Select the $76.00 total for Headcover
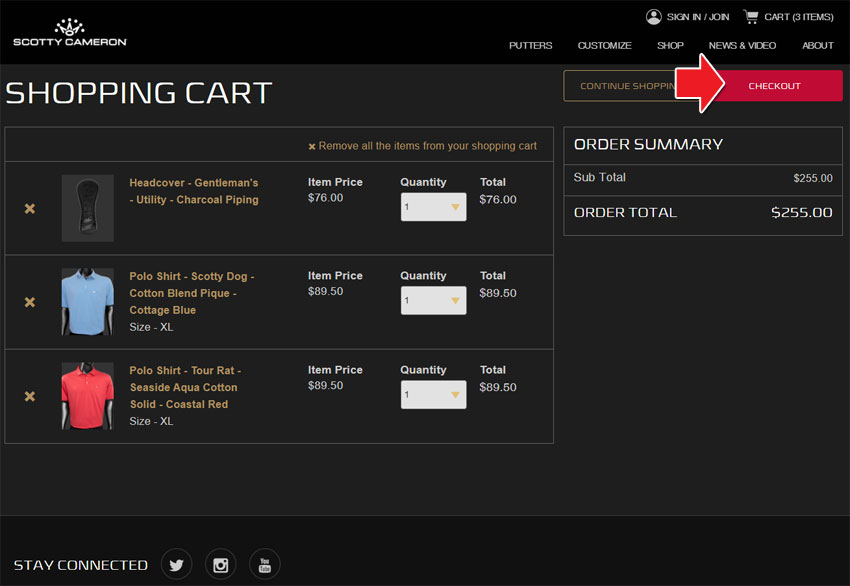Viewport: 850px width, 586px height. [498, 199]
